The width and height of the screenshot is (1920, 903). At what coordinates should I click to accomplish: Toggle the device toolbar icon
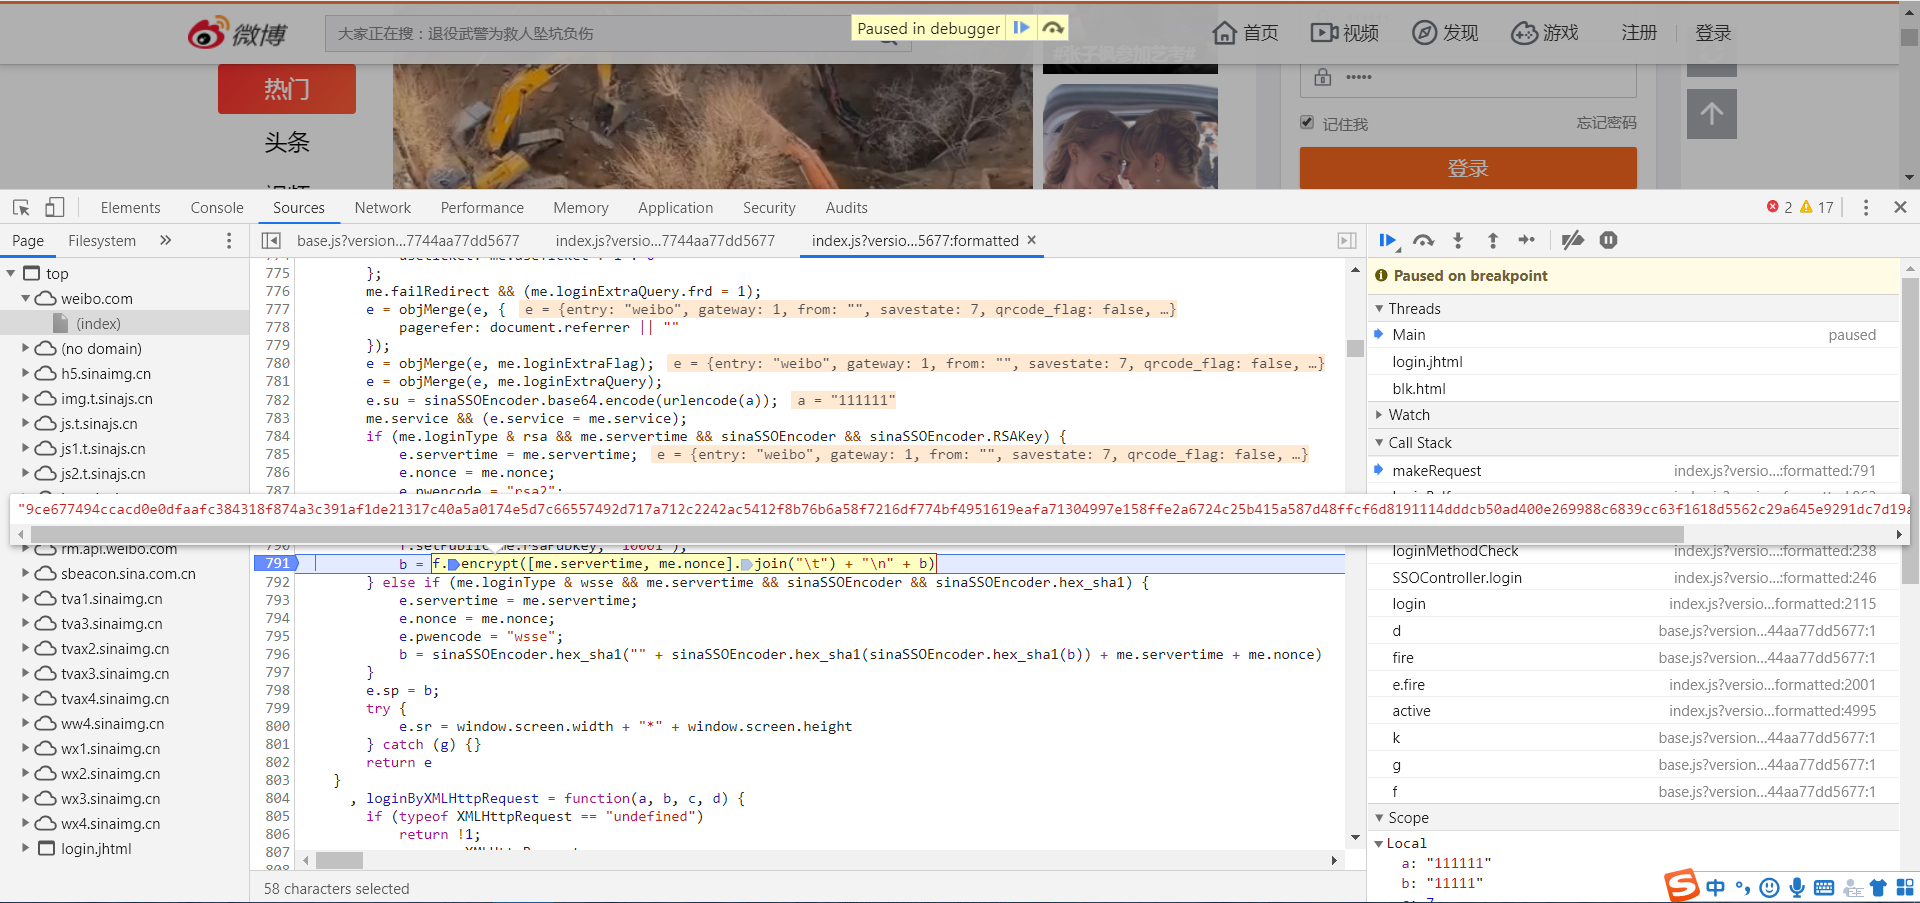tap(54, 207)
